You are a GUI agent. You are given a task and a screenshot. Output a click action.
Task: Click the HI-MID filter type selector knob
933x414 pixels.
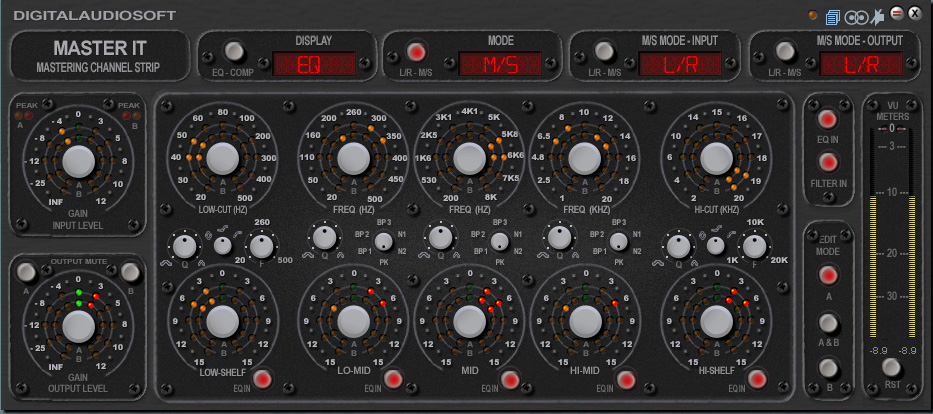pos(619,242)
